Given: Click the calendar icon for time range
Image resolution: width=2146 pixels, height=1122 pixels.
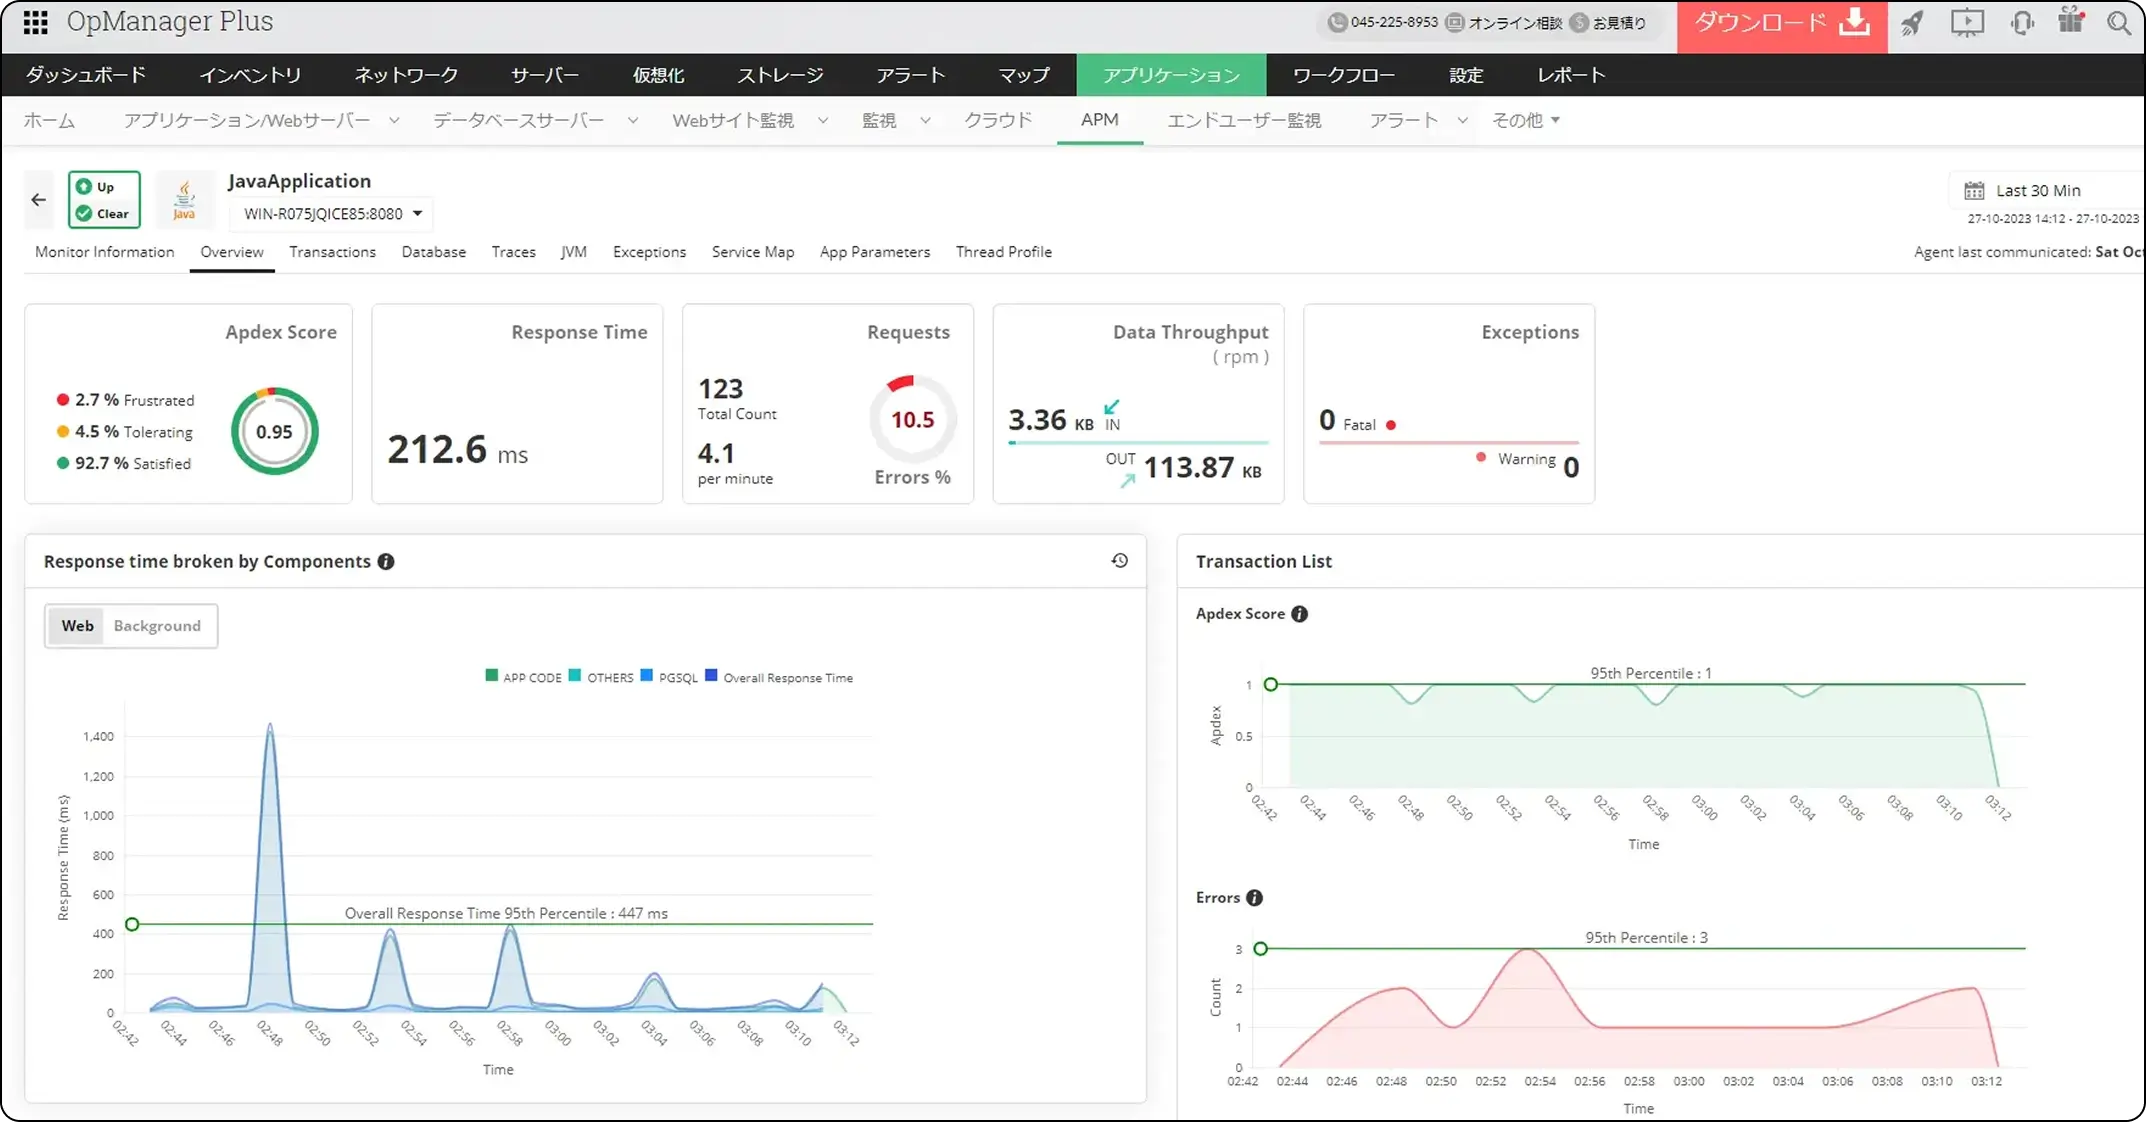Looking at the screenshot, I should (1974, 190).
